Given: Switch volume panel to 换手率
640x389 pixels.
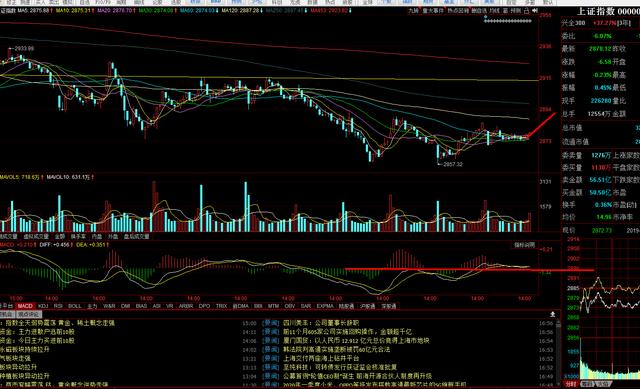Looking at the screenshot, I should pos(78,236).
